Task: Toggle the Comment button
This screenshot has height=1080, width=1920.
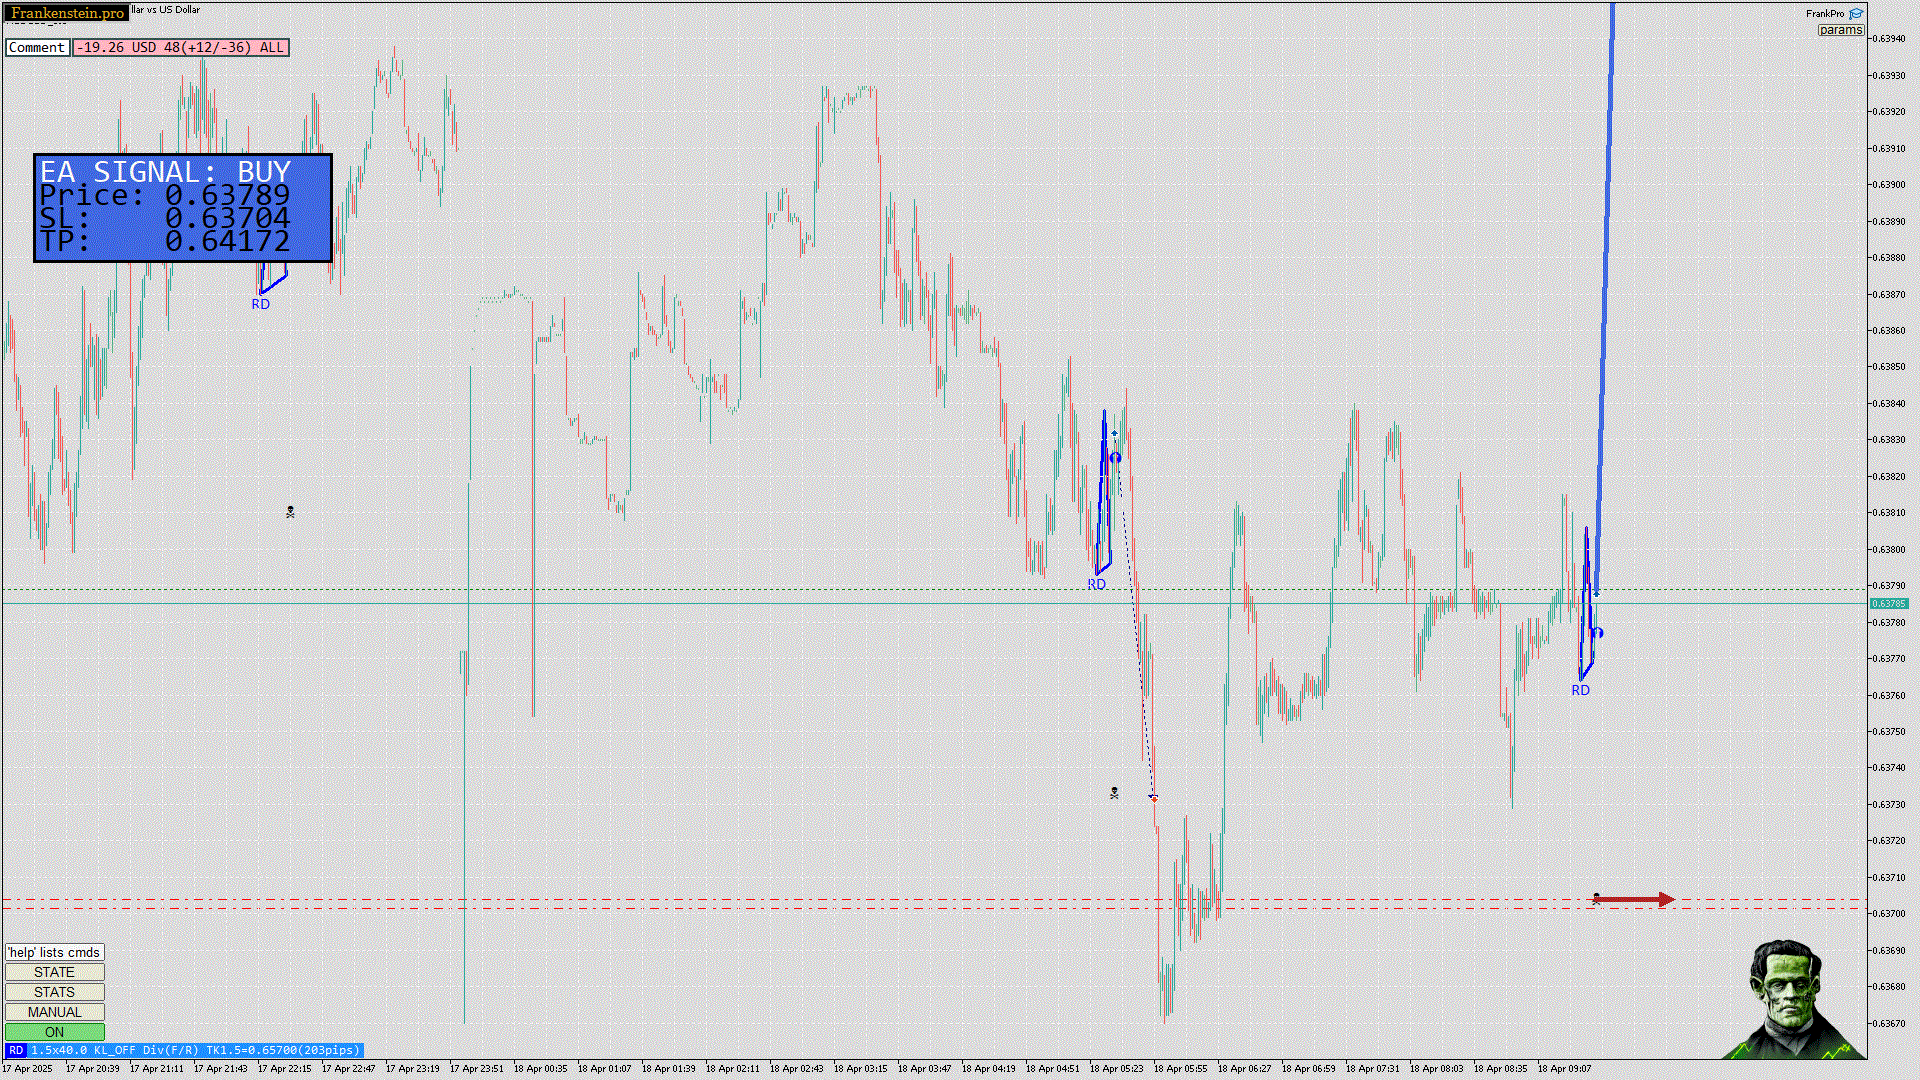Action: 37,47
